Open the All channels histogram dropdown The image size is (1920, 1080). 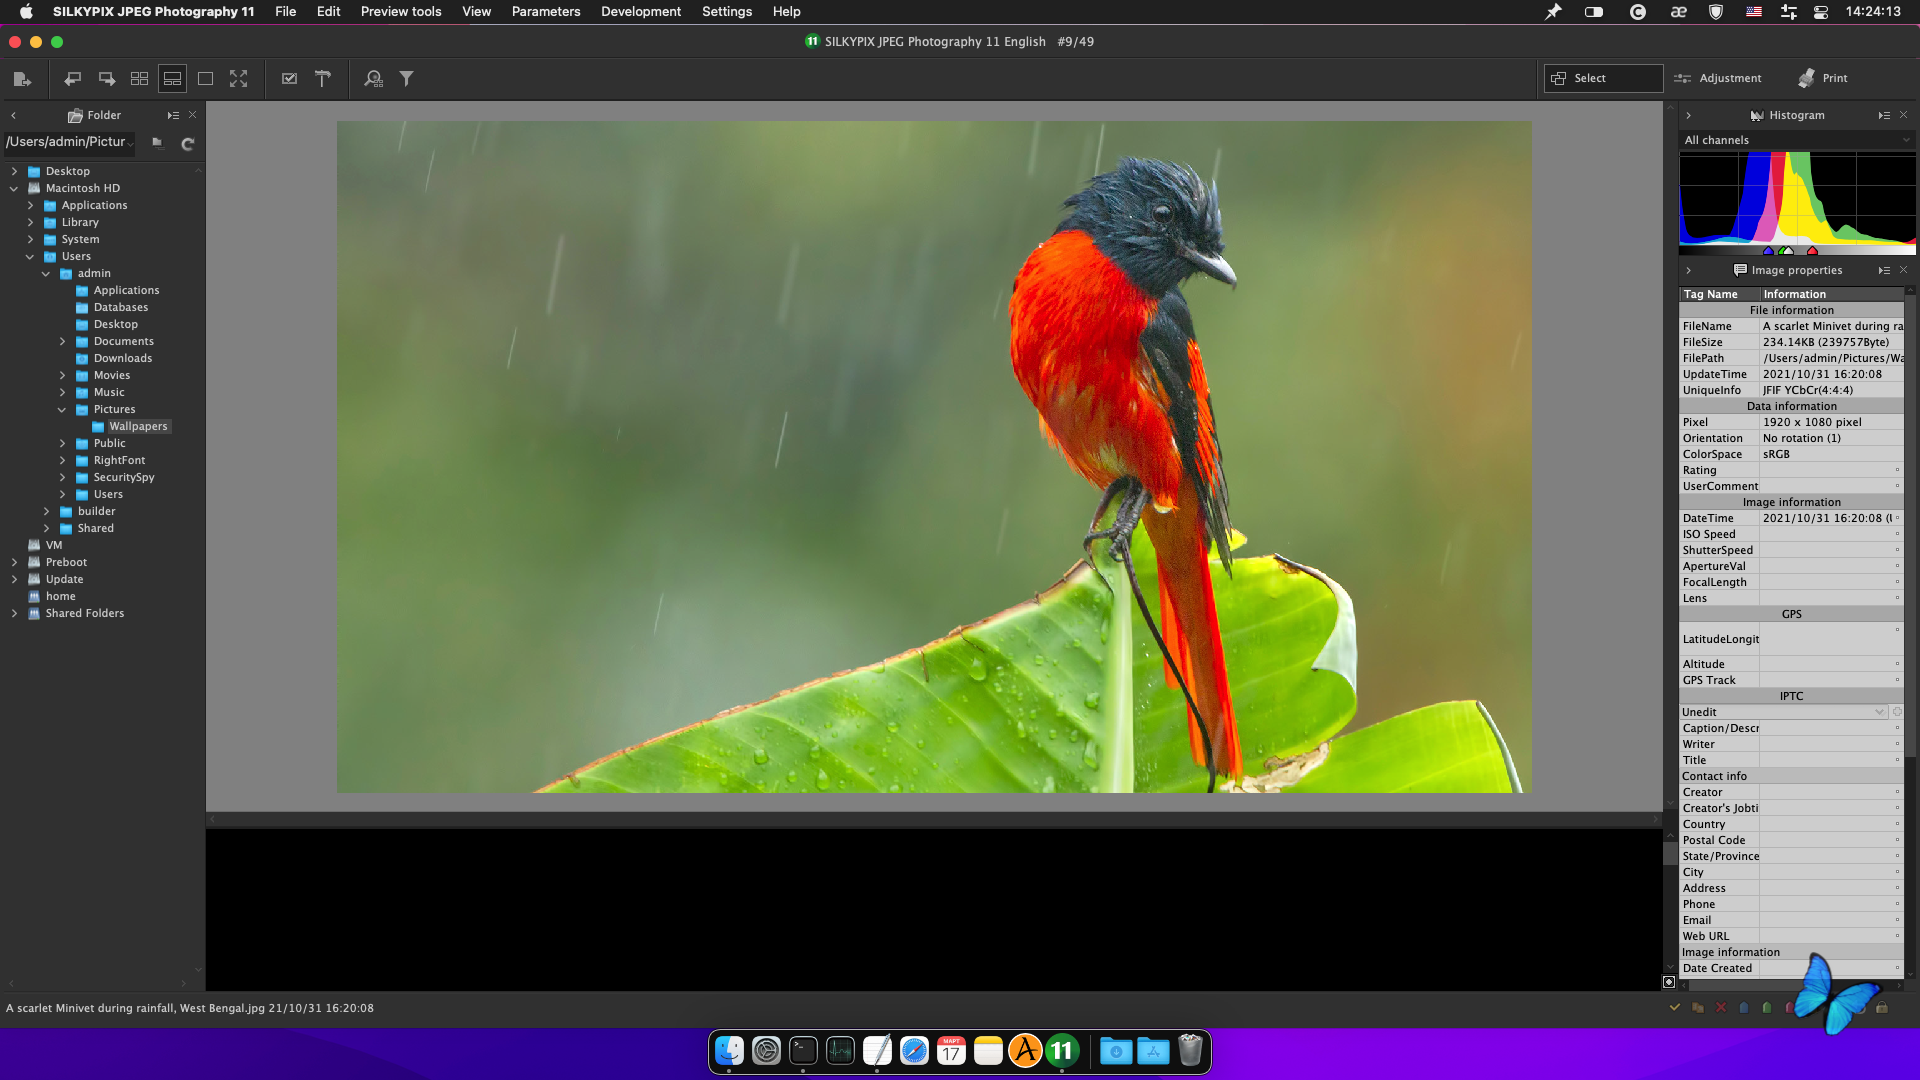pos(1796,140)
